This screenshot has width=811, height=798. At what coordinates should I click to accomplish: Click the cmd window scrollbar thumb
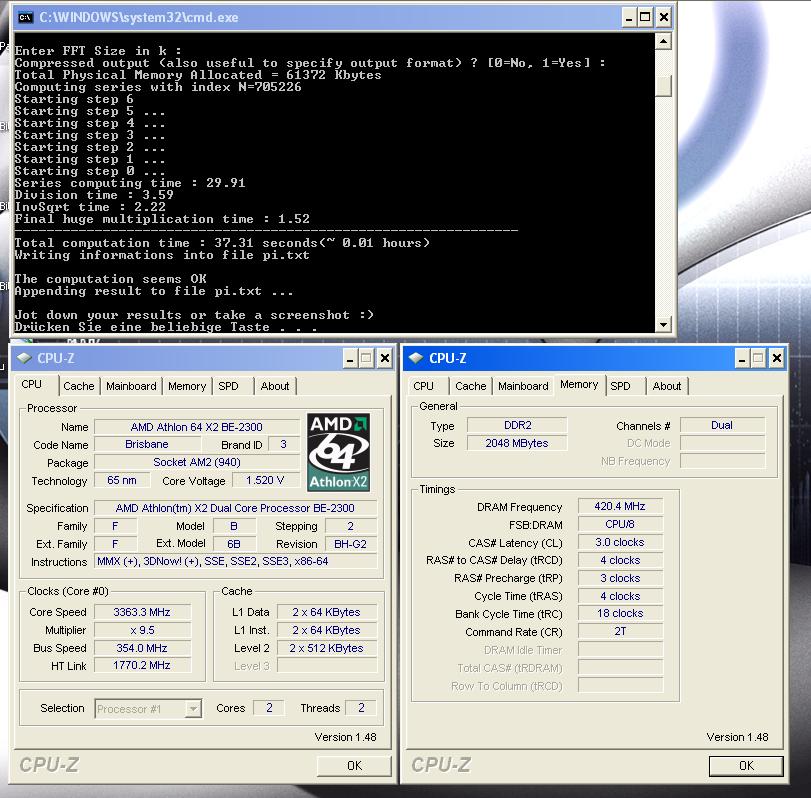663,85
